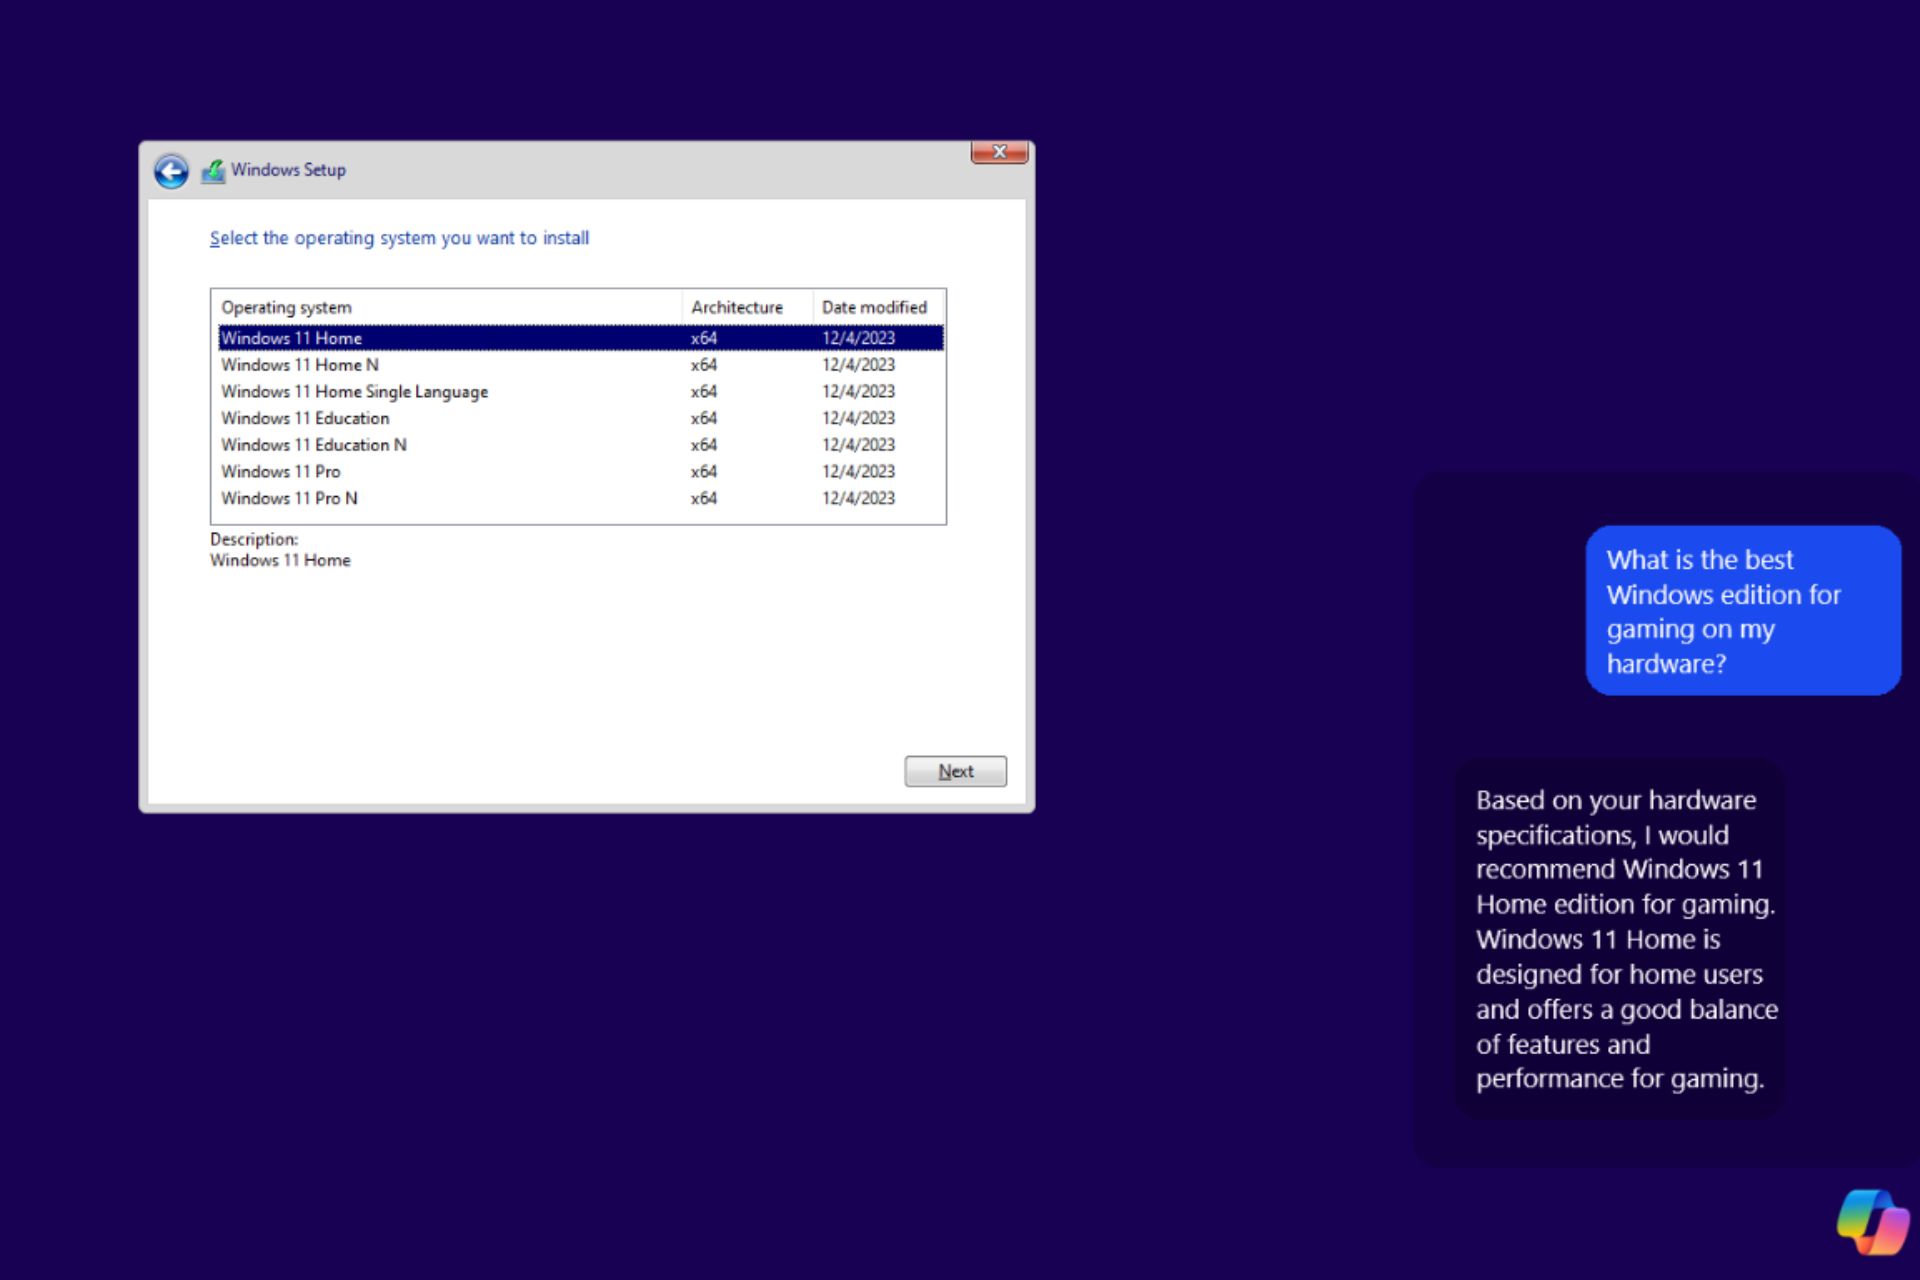Click the user's blue chat question bubble
Viewport: 1920px width, 1280px height.
1742,610
